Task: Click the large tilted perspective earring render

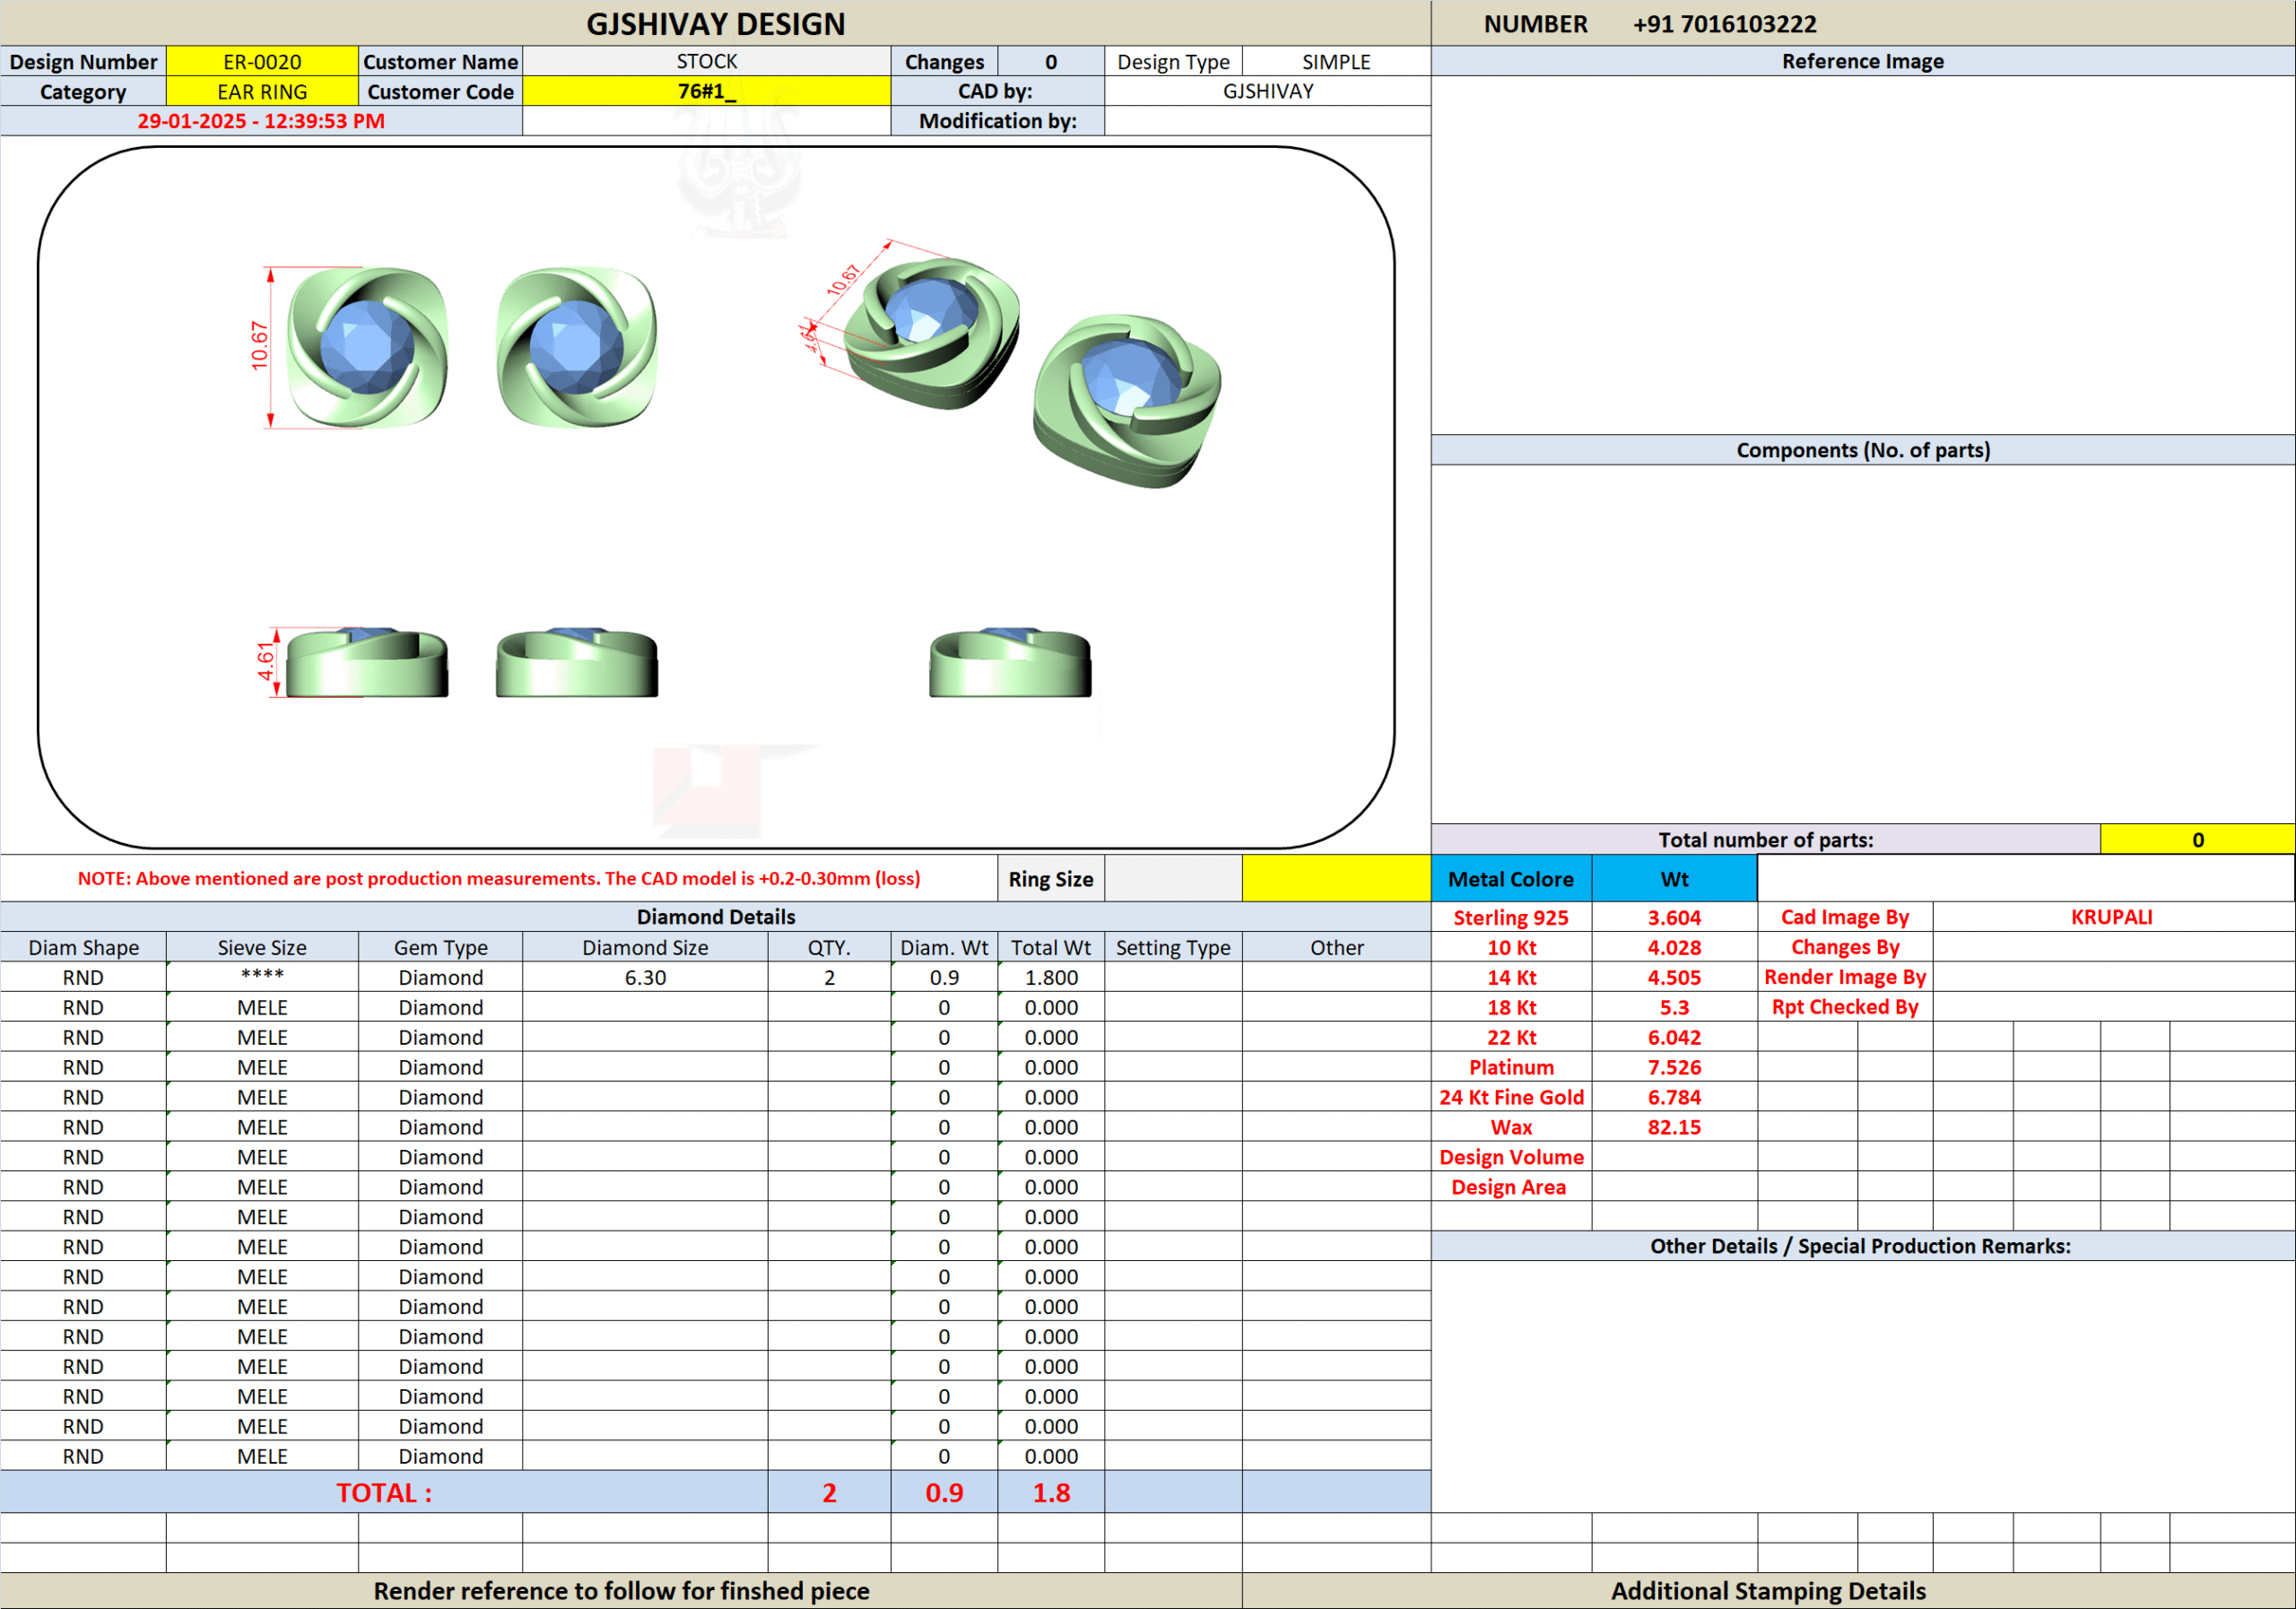Action: pos(1127,400)
